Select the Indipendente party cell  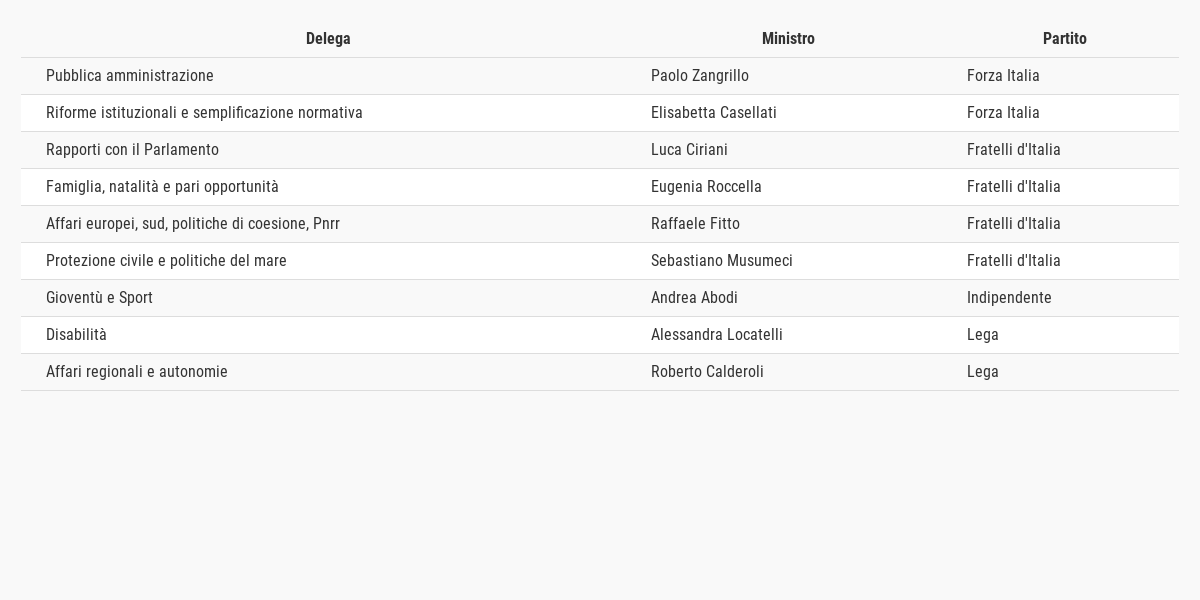(1060, 298)
